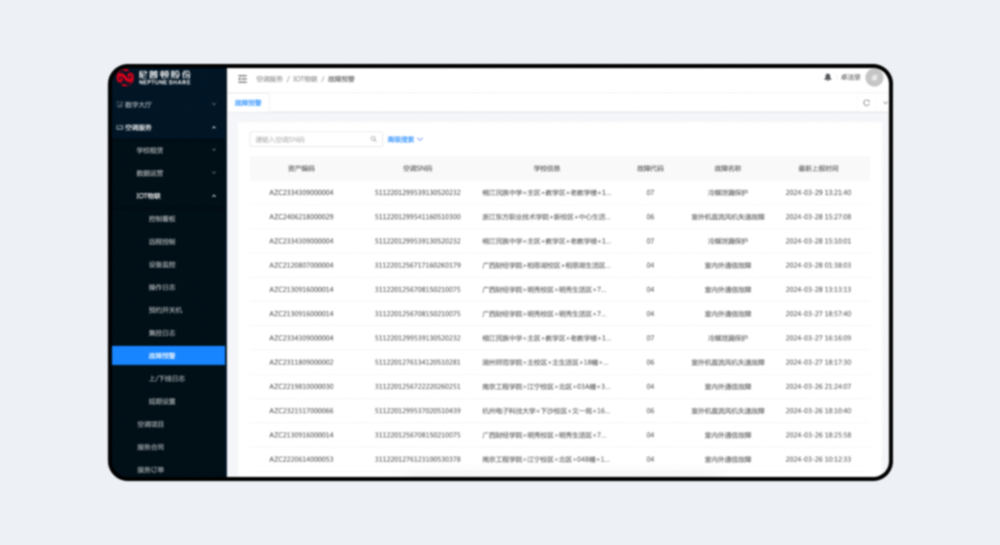The image size is (1000, 545).
Task: Click asset code AZC2321517000066
Action: click(x=301, y=411)
